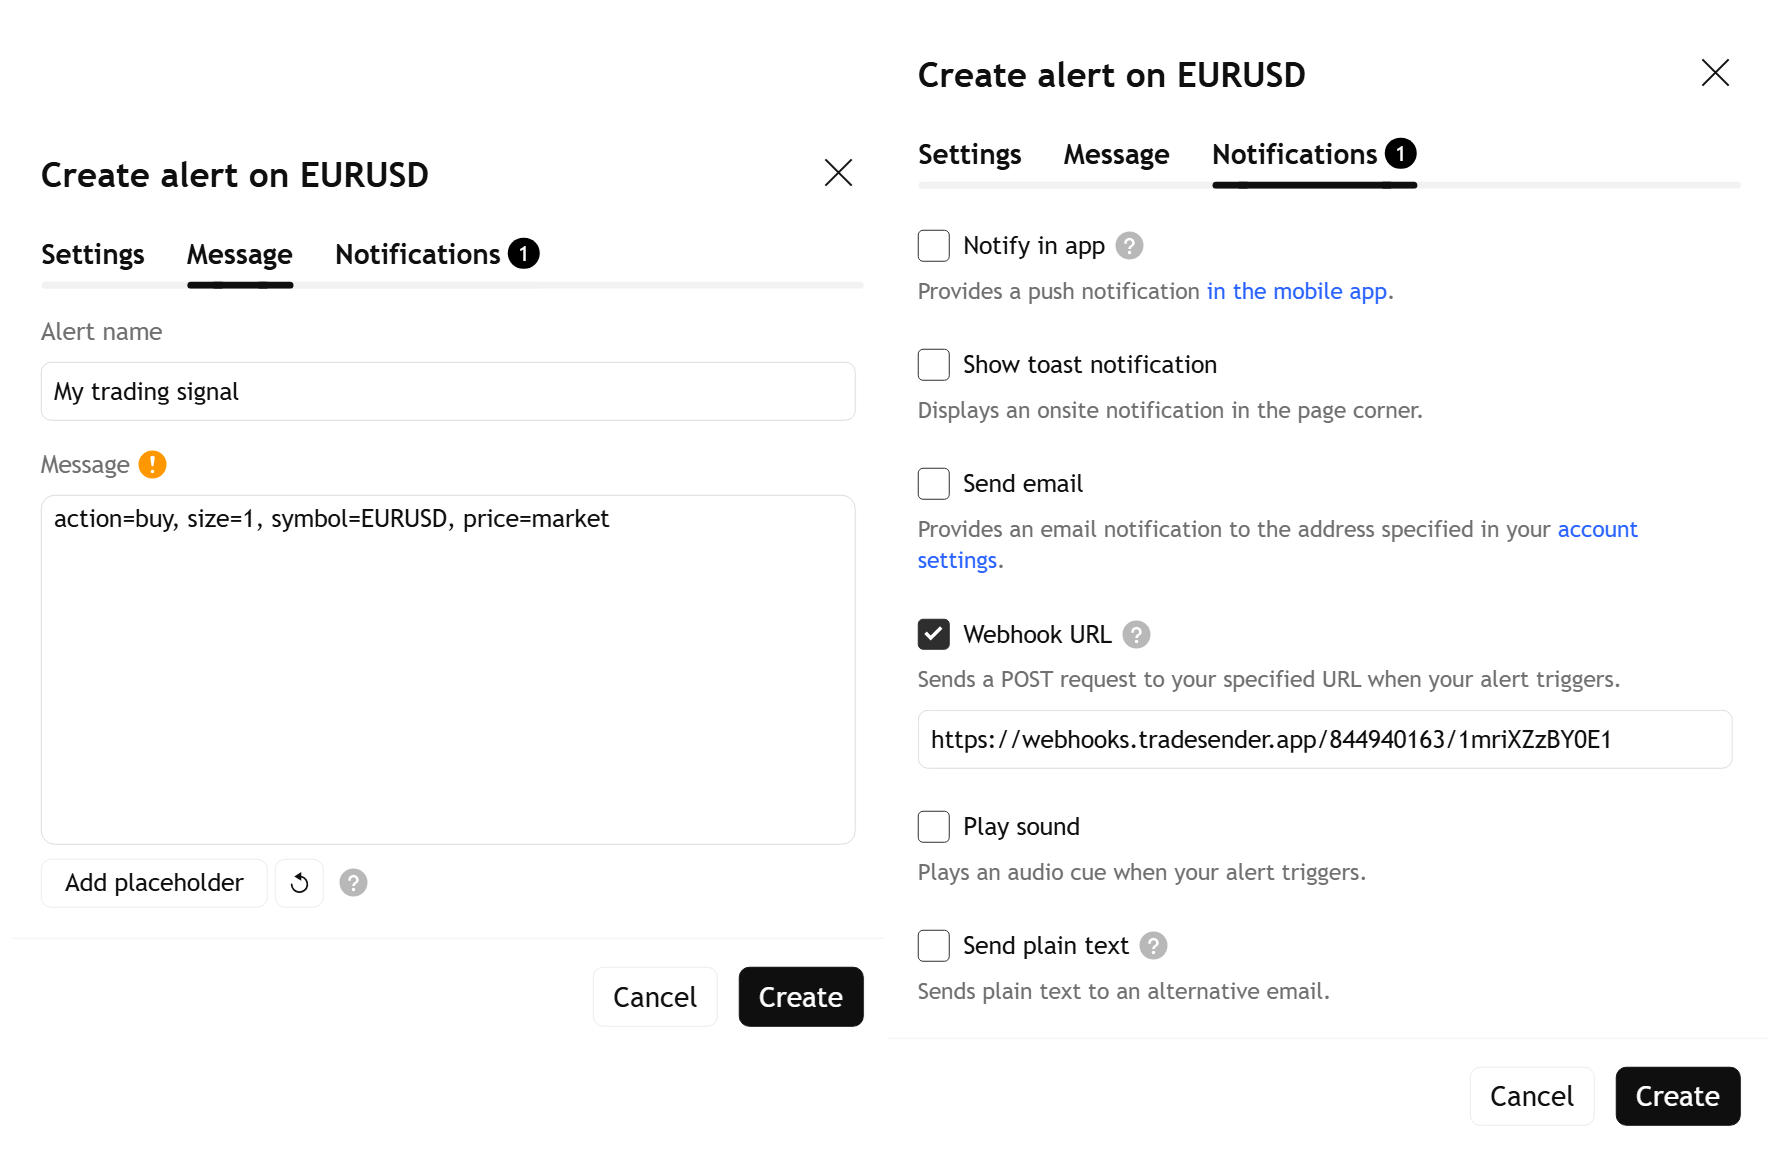Open placeholder help via question mark icon

click(352, 882)
